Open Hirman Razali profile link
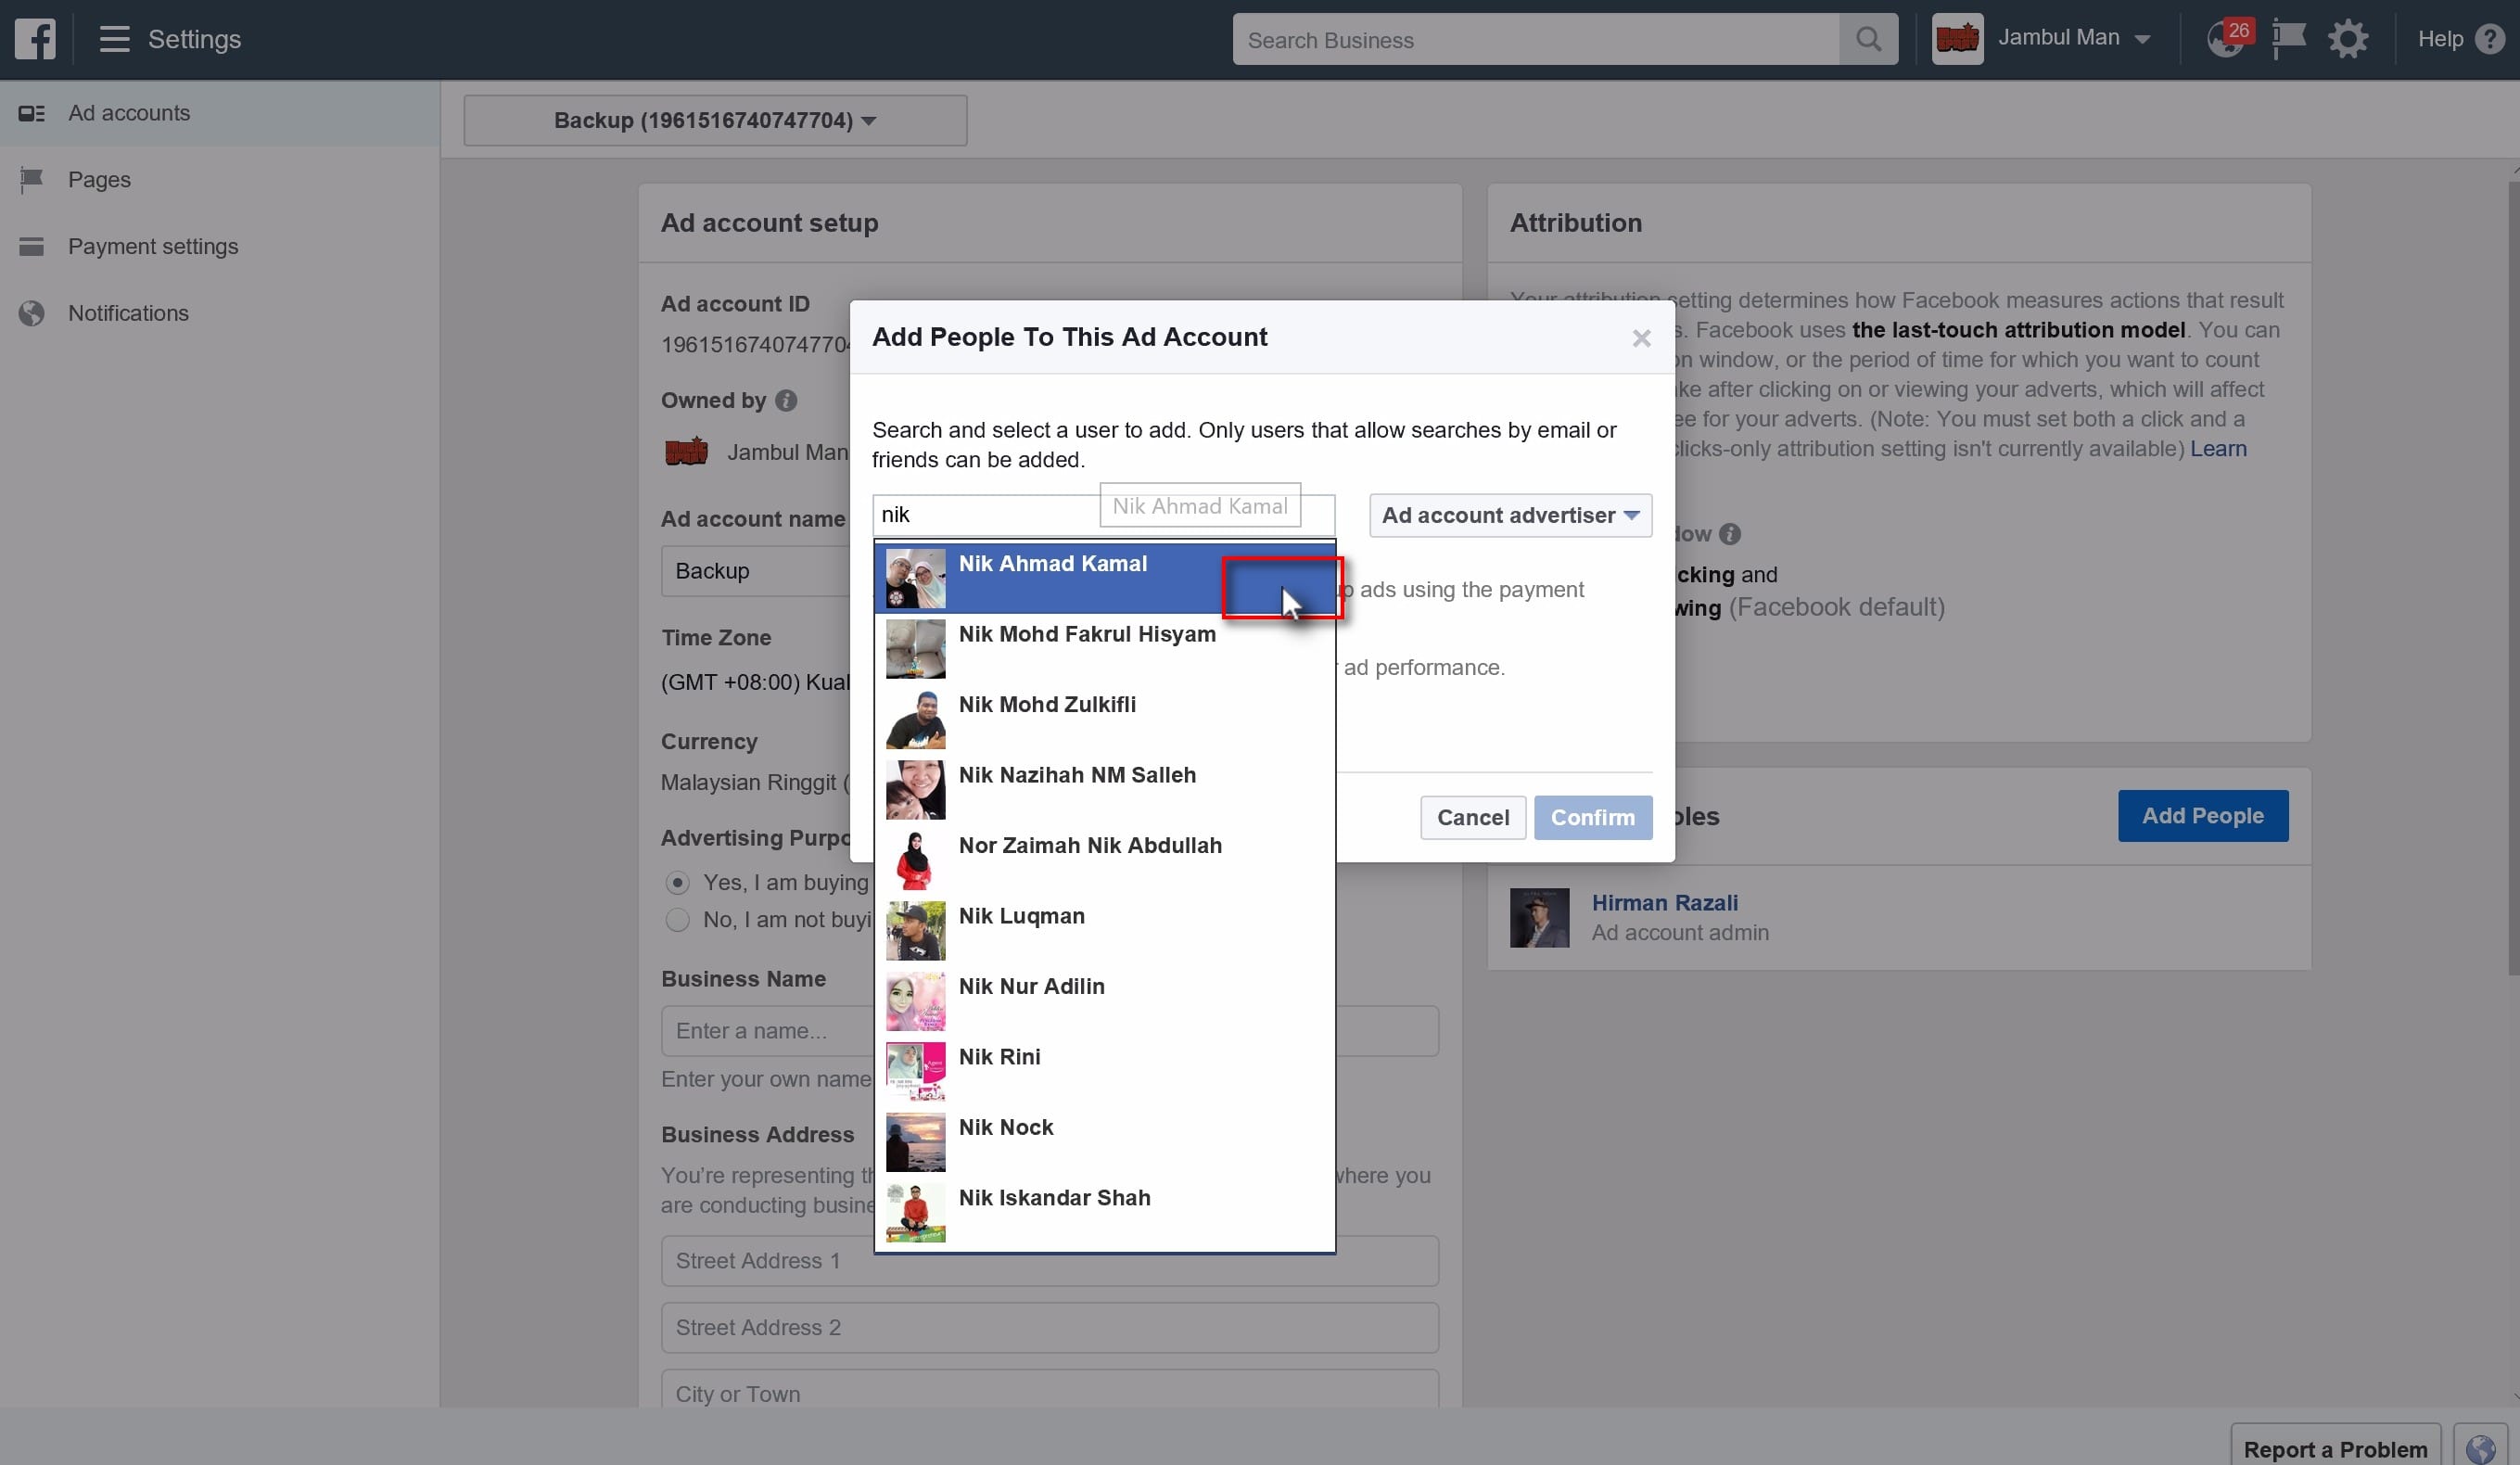The width and height of the screenshot is (2520, 1465). click(1664, 902)
